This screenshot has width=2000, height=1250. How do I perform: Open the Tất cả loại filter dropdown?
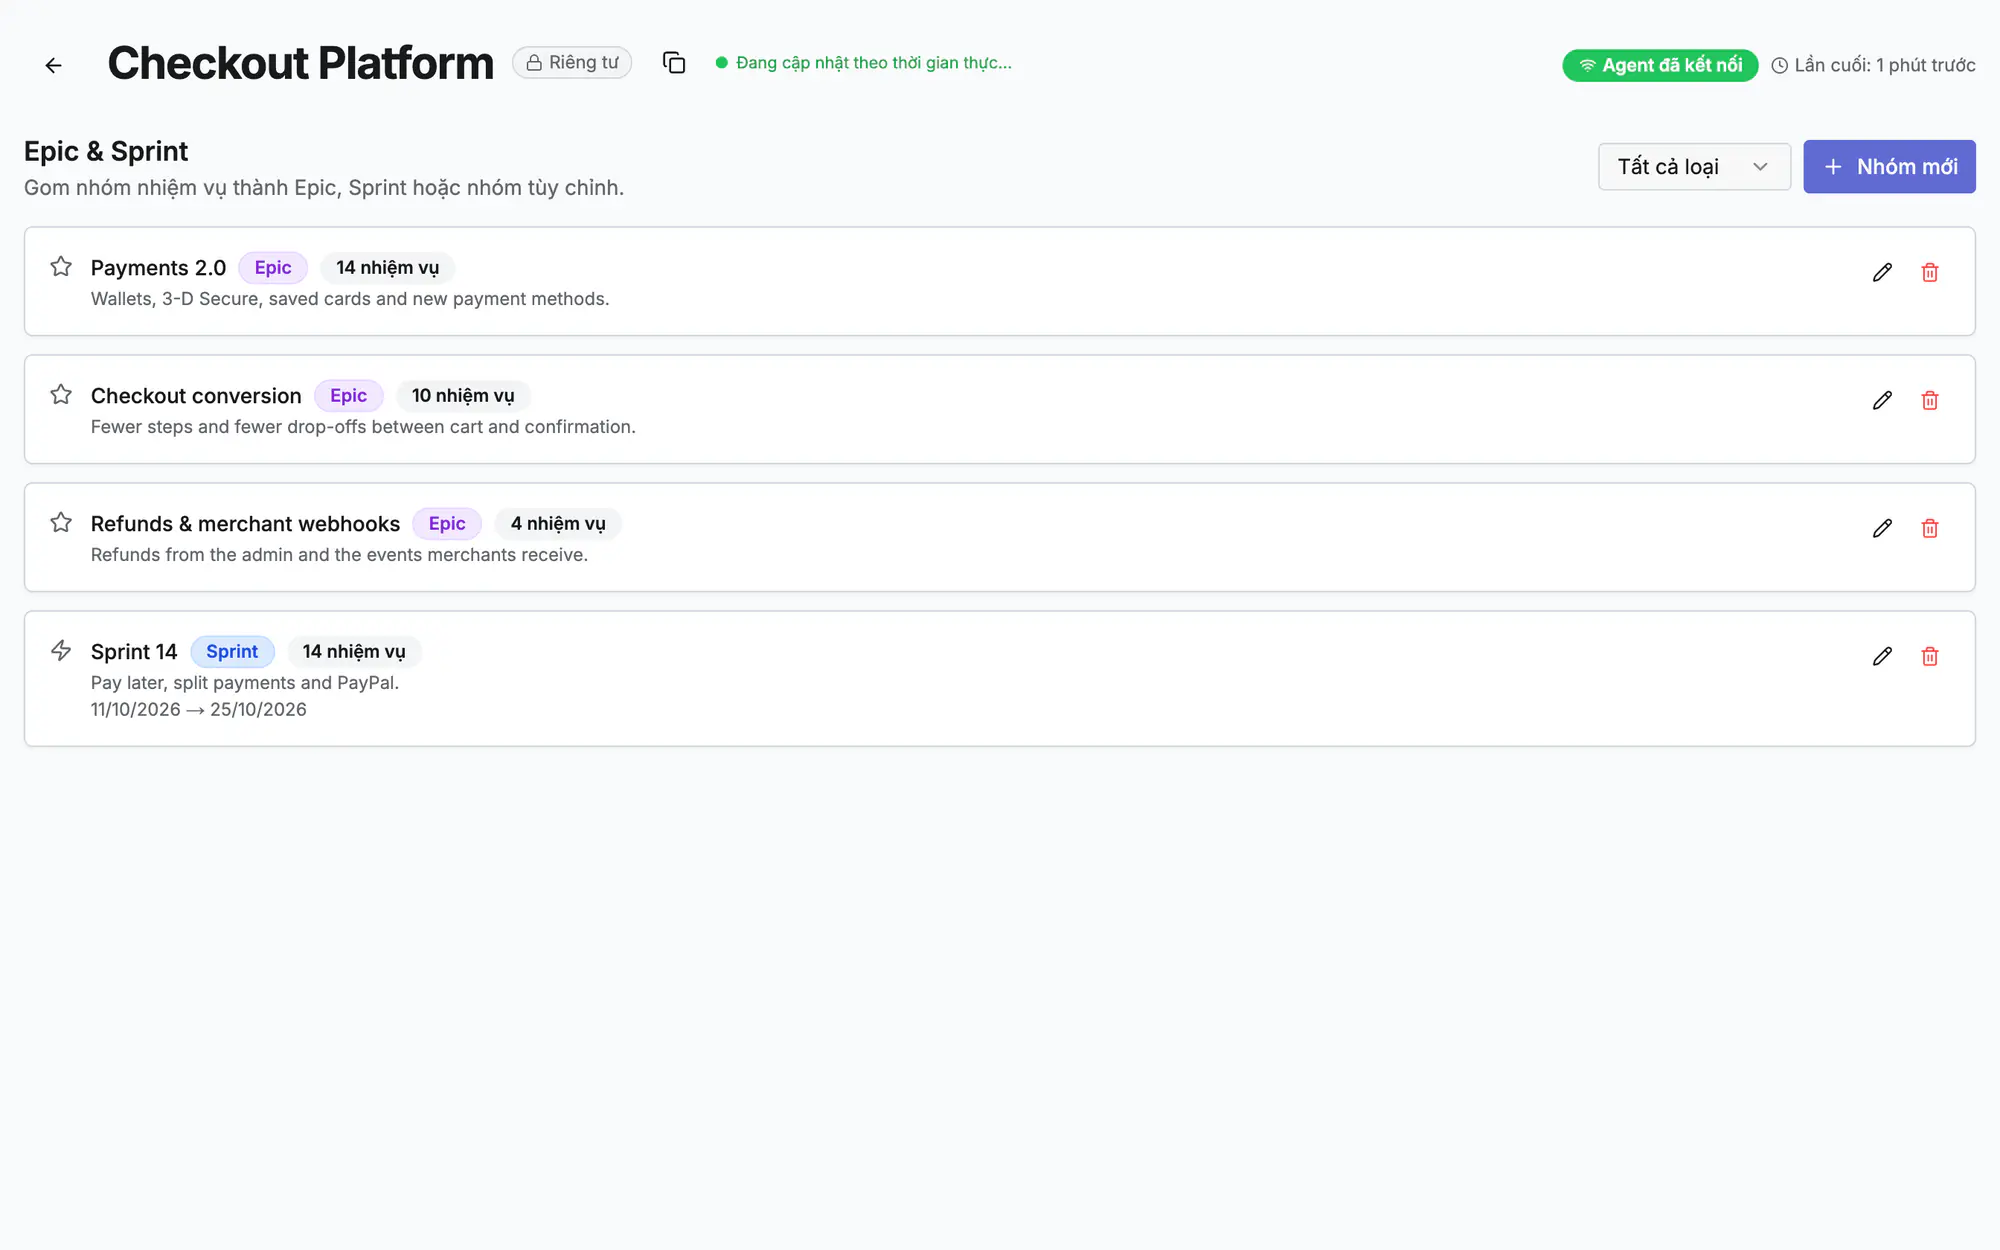point(1694,166)
